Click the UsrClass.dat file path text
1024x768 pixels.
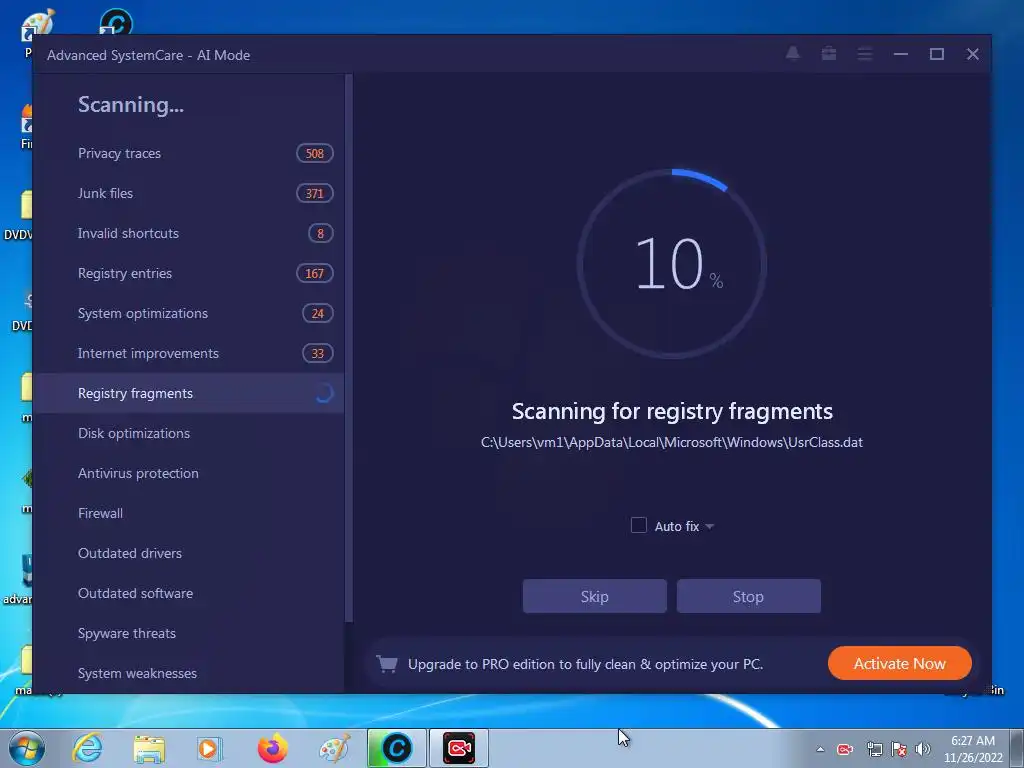click(671, 442)
